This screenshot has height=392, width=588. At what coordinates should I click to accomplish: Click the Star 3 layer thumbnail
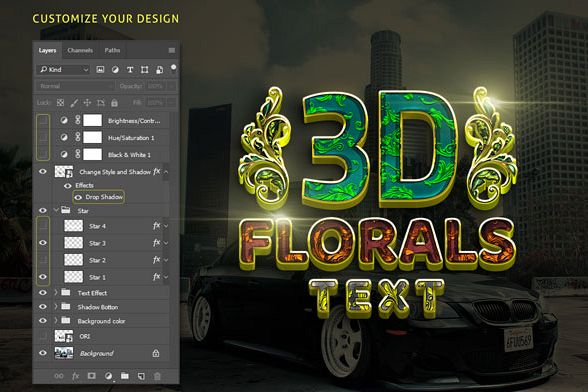[74, 243]
